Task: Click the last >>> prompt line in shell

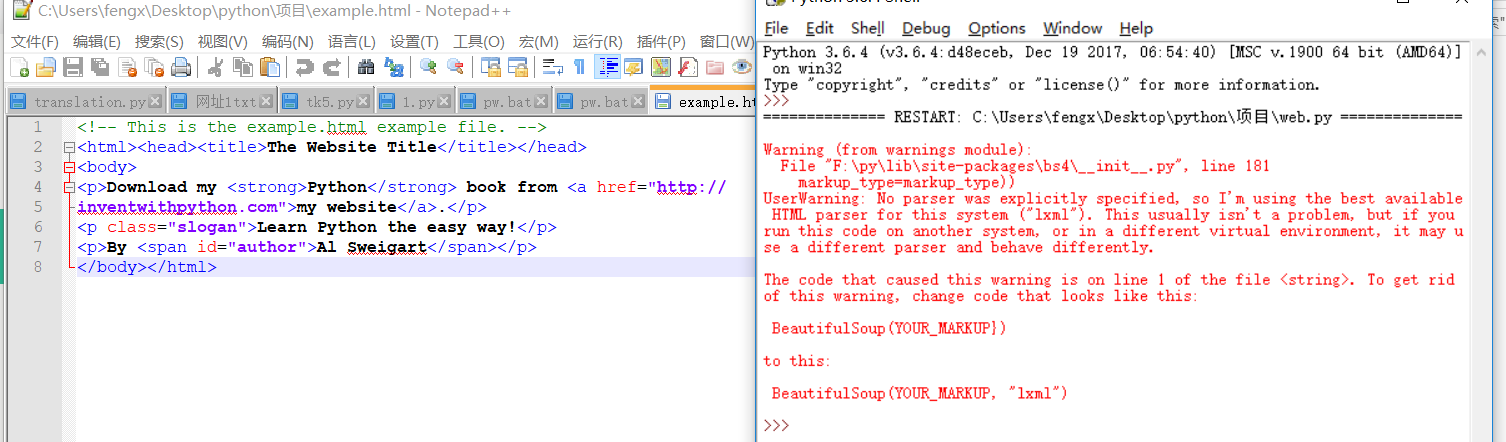Action: (900, 426)
